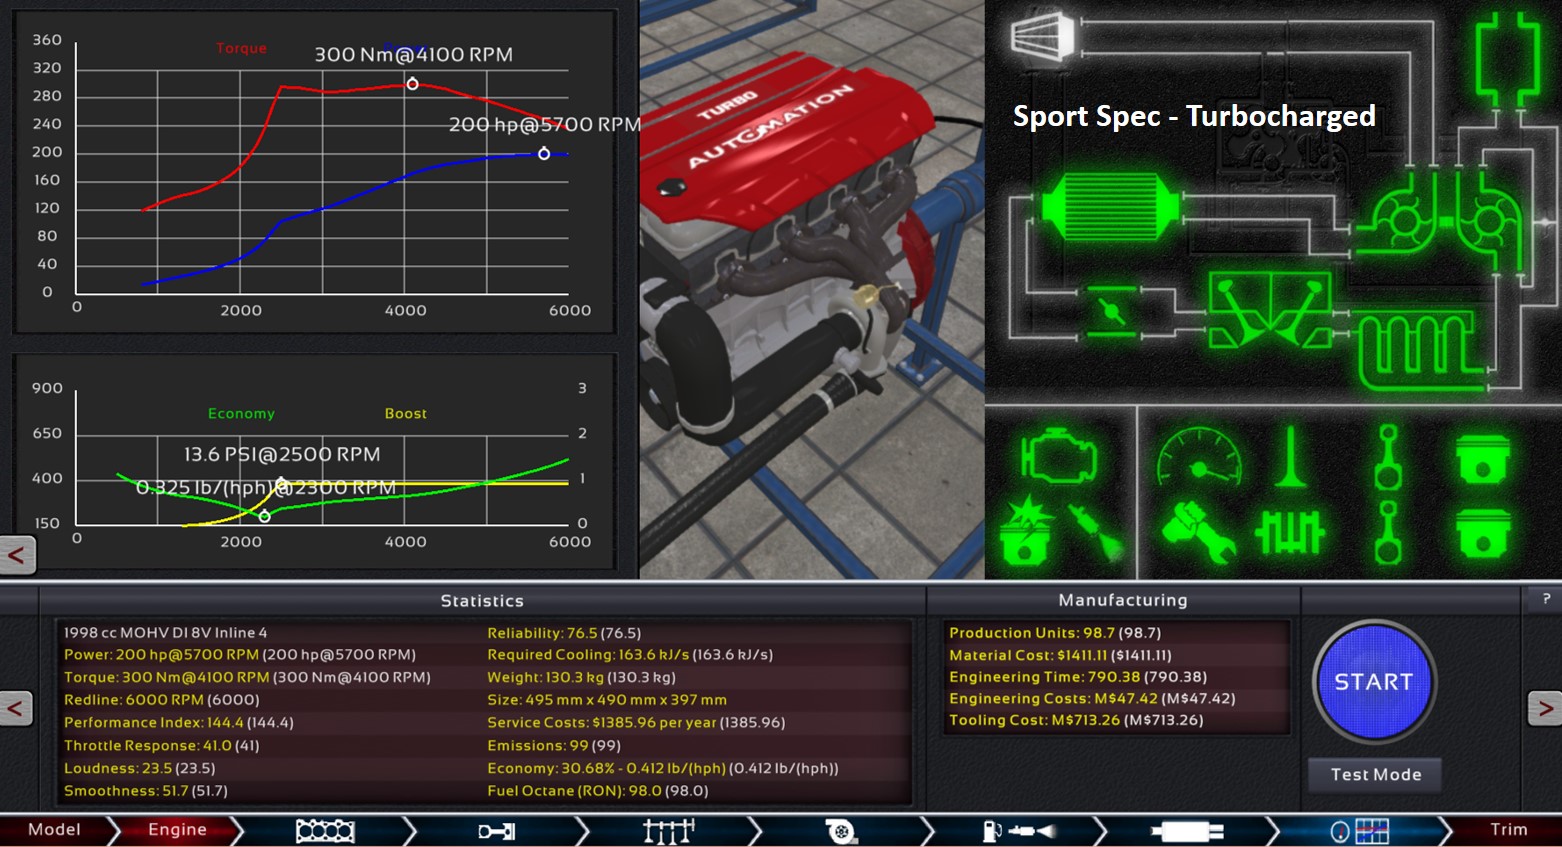The image size is (1562, 847).
Task: Switch to the Engine tab
Action: [x=177, y=829]
